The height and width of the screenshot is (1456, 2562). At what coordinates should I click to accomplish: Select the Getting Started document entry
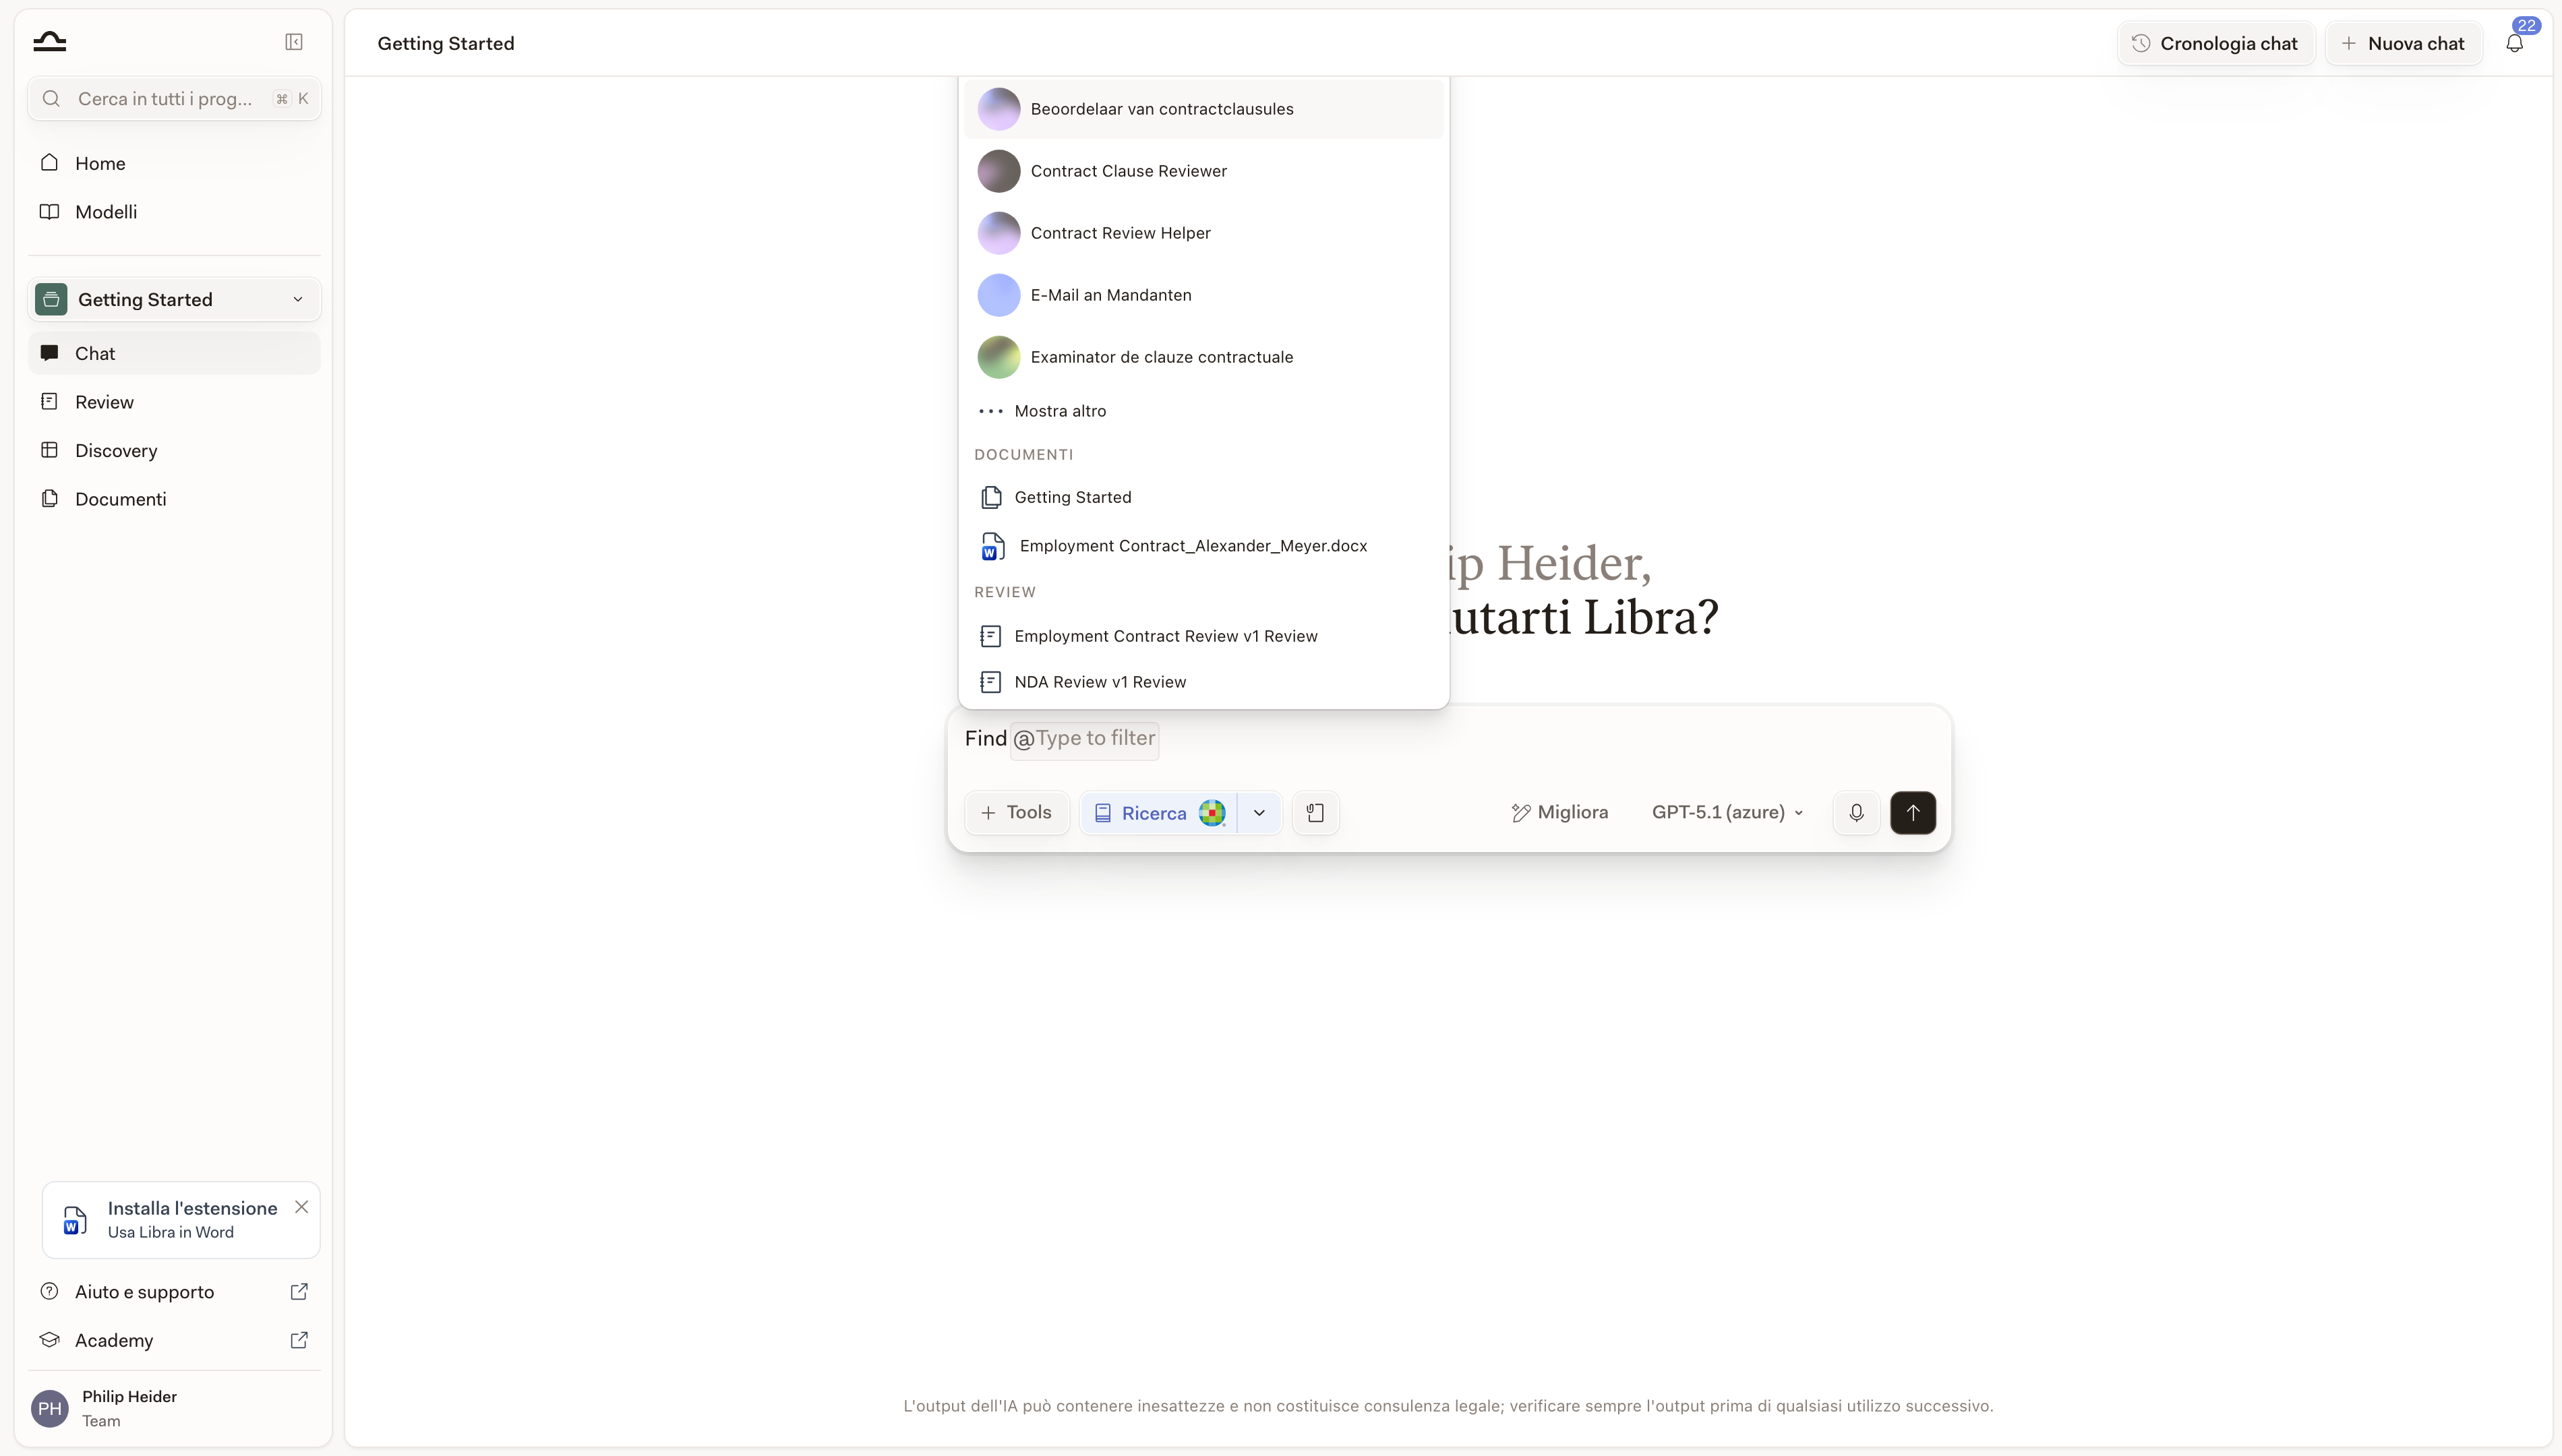coord(1203,497)
